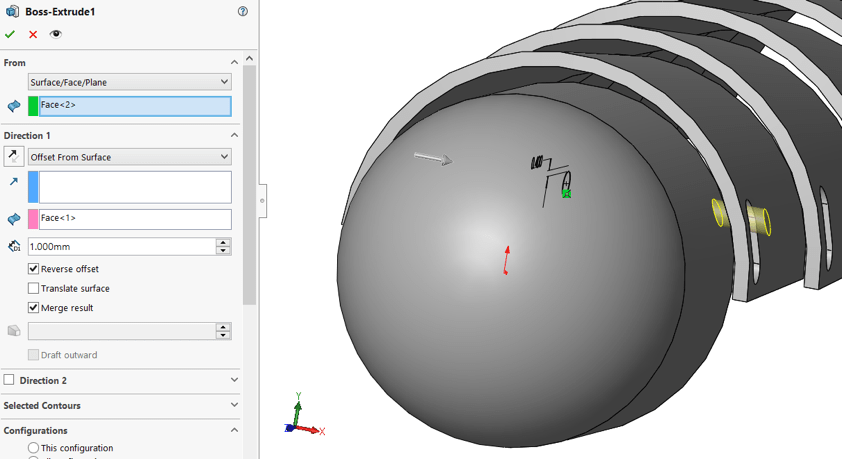
Task: Toggle the detailed preview eye icon
Action: 56,34
